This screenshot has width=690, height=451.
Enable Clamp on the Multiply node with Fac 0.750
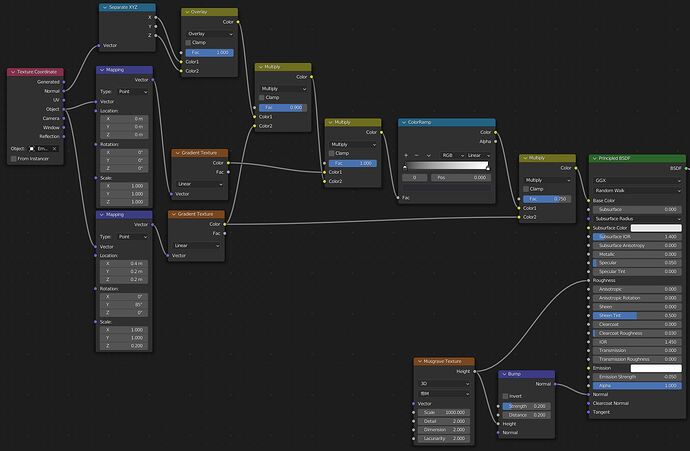(x=526, y=189)
